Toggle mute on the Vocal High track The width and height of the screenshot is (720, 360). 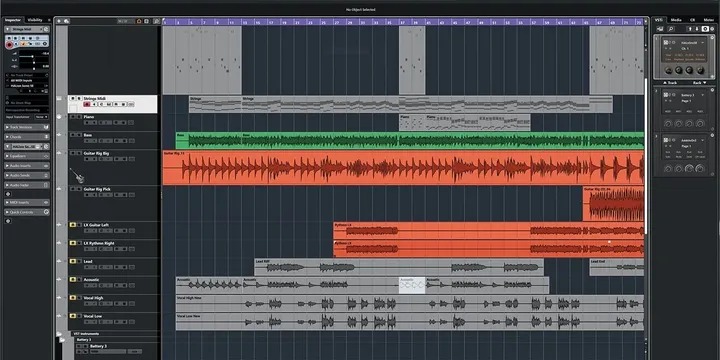73,298
